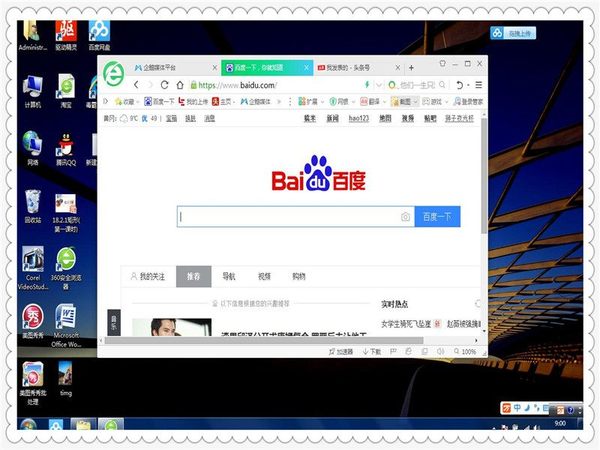Reload the page with the refresh icon
600x450 pixels.
pos(165,85)
